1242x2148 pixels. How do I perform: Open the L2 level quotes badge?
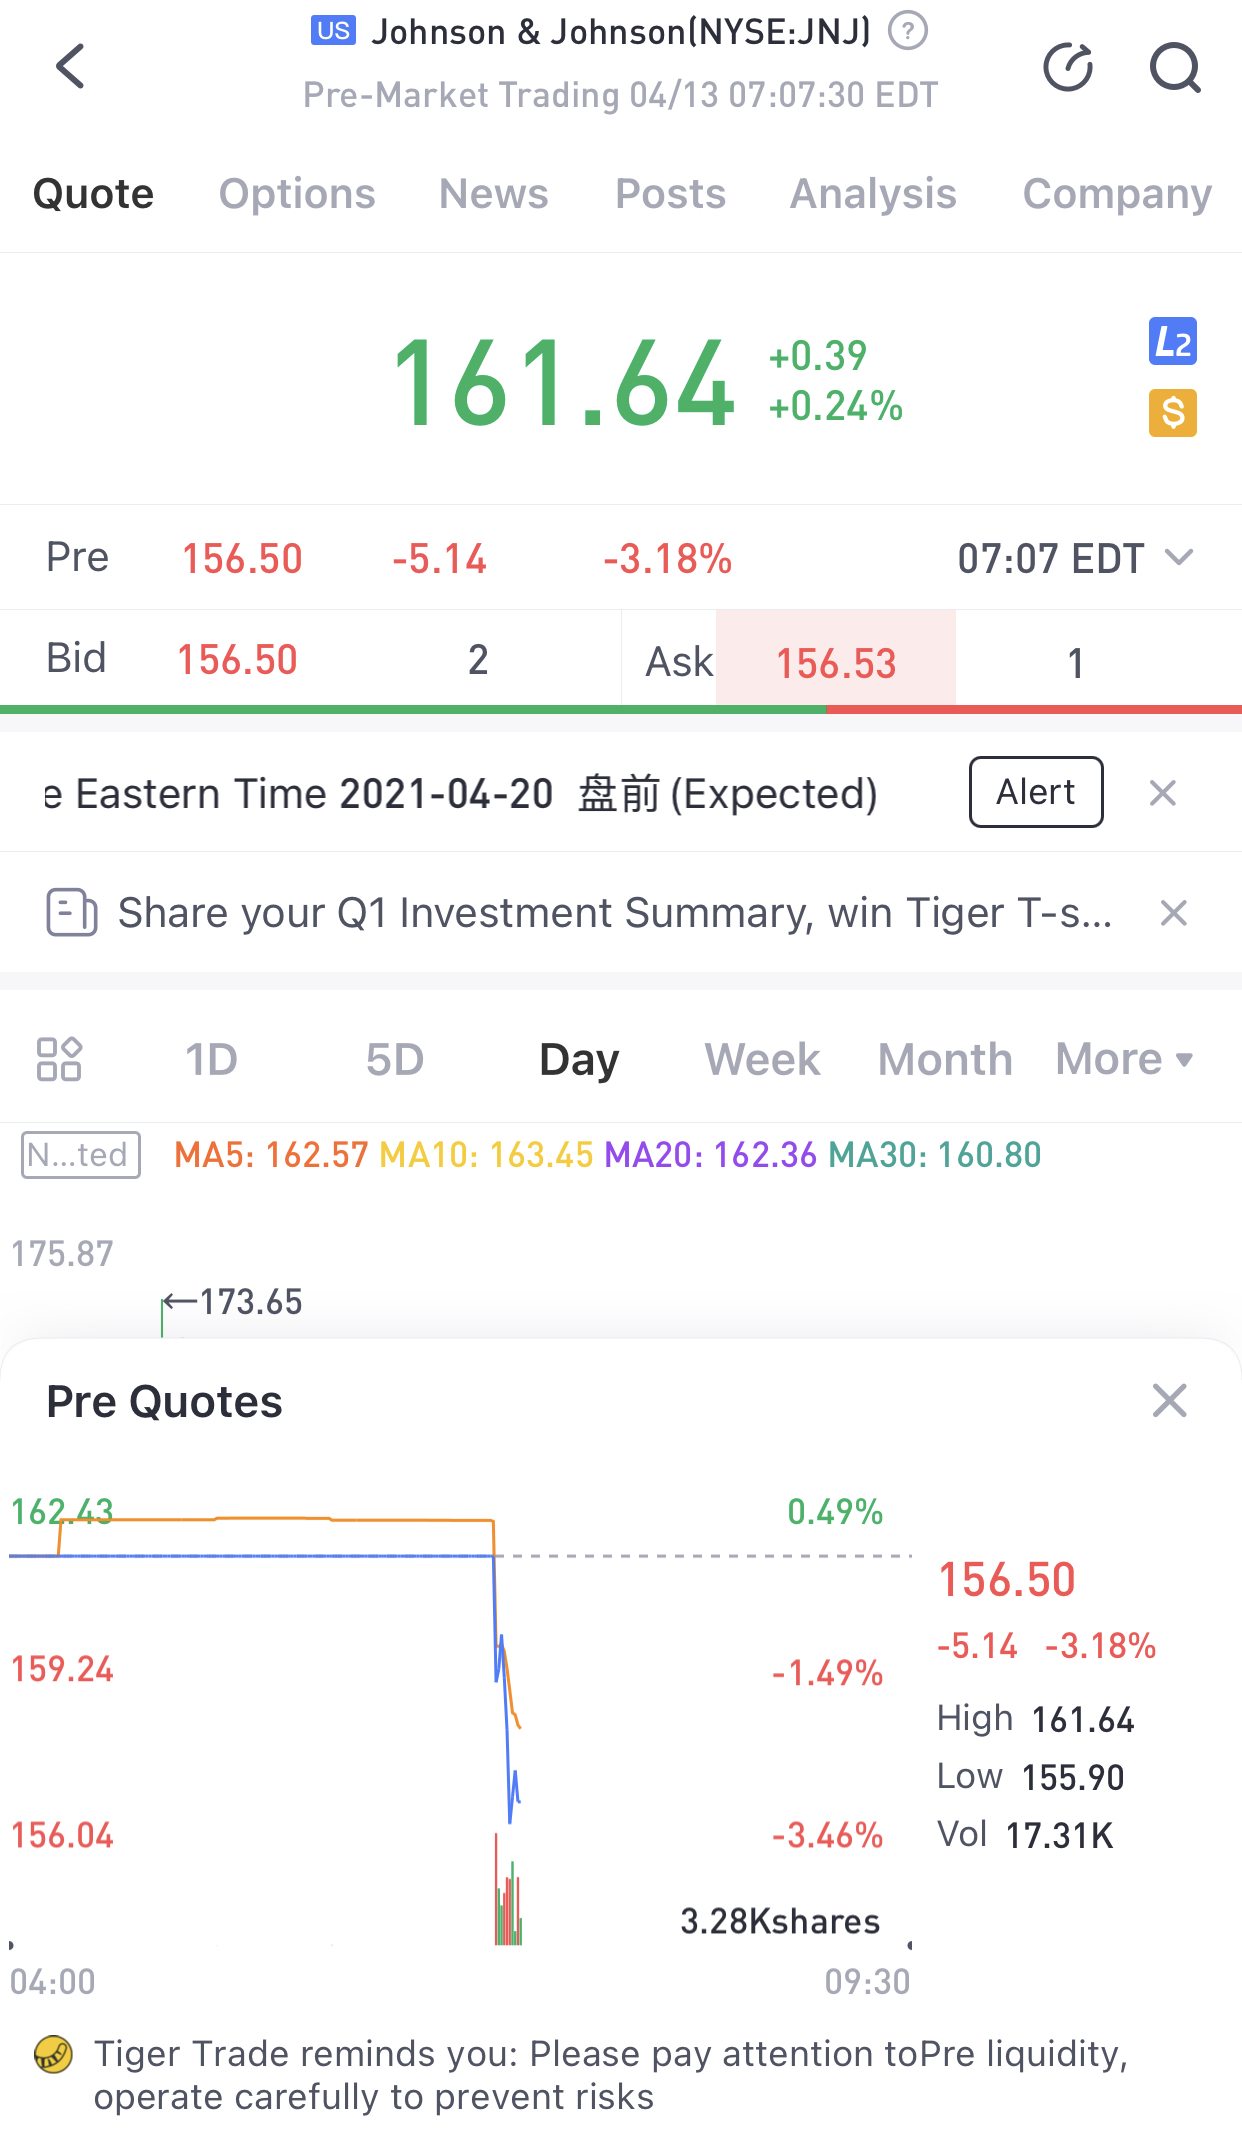1172,342
